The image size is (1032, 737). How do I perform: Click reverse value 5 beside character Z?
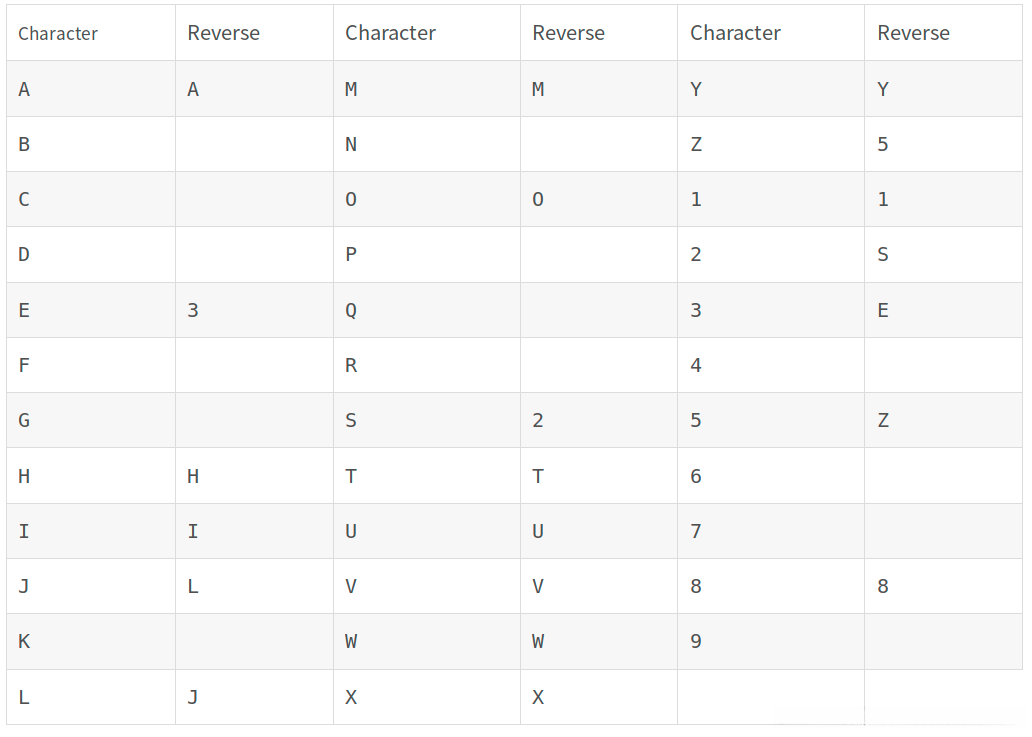coord(883,144)
